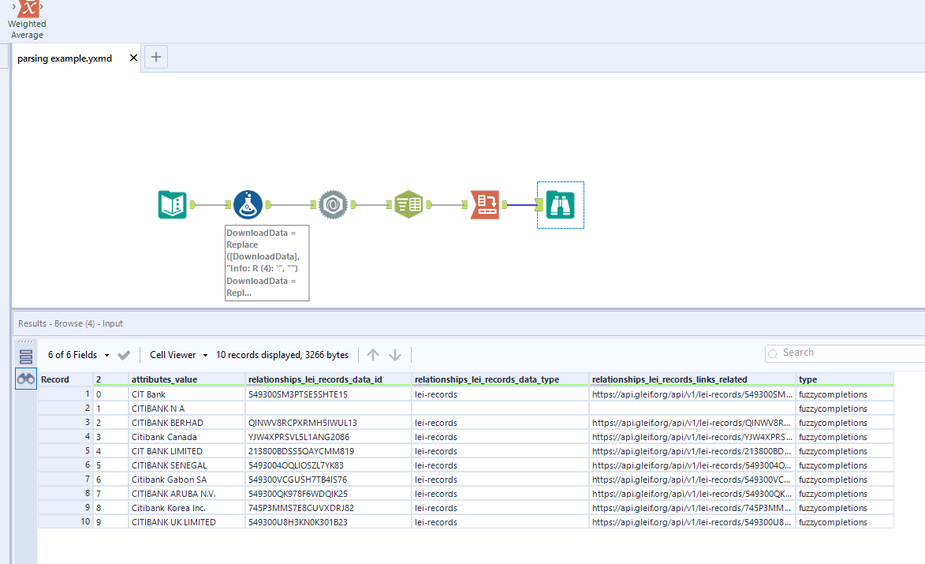Click the link cell ending QINWV8R...
Screen dimensions: 925x564
692,422
